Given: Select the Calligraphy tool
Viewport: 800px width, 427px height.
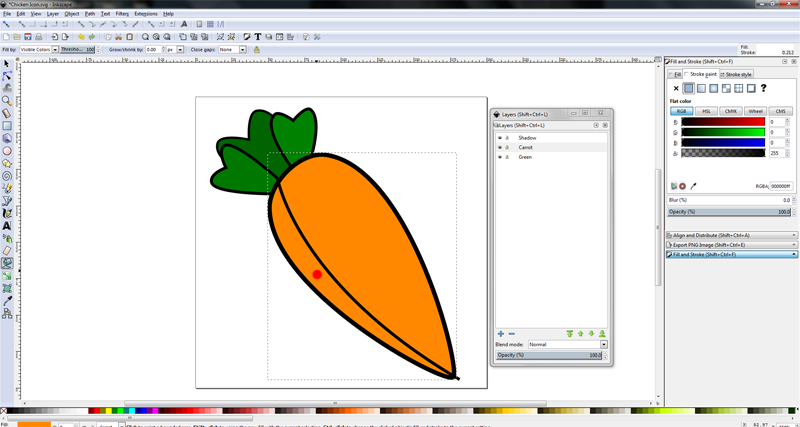Looking at the screenshot, I should click(x=7, y=213).
